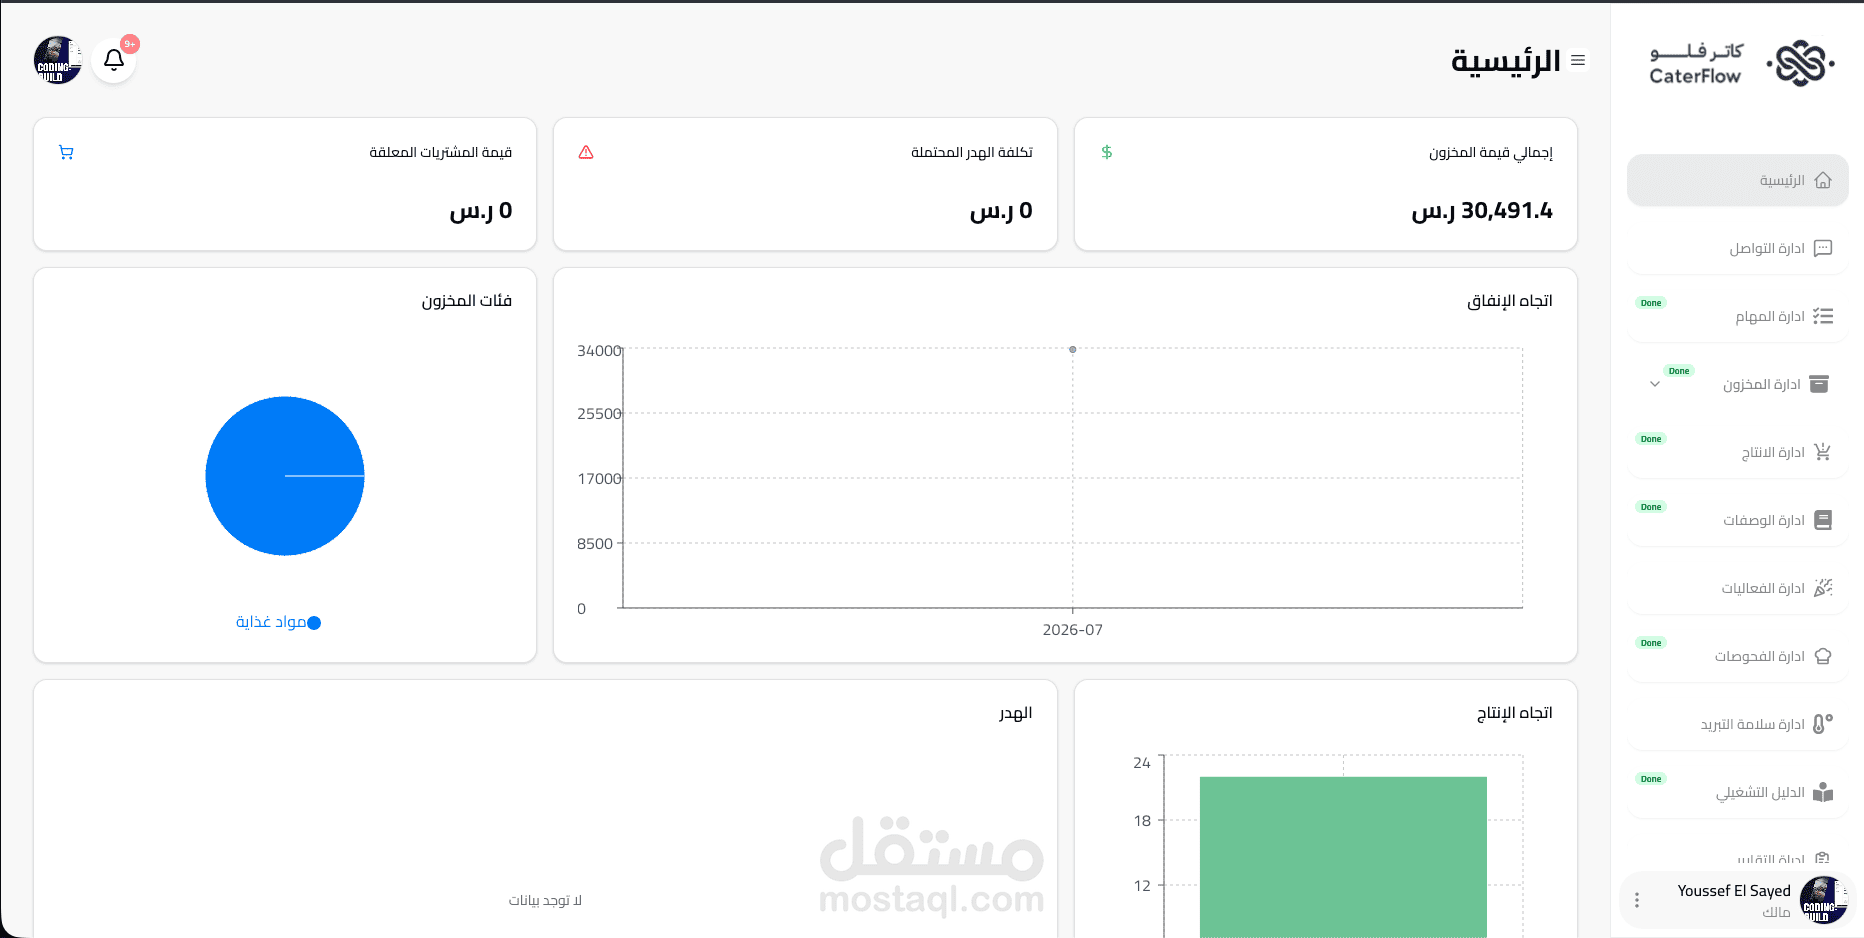Click the warning triangle icon on waste cost card
This screenshot has width=1864, height=938.
[586, 152]
